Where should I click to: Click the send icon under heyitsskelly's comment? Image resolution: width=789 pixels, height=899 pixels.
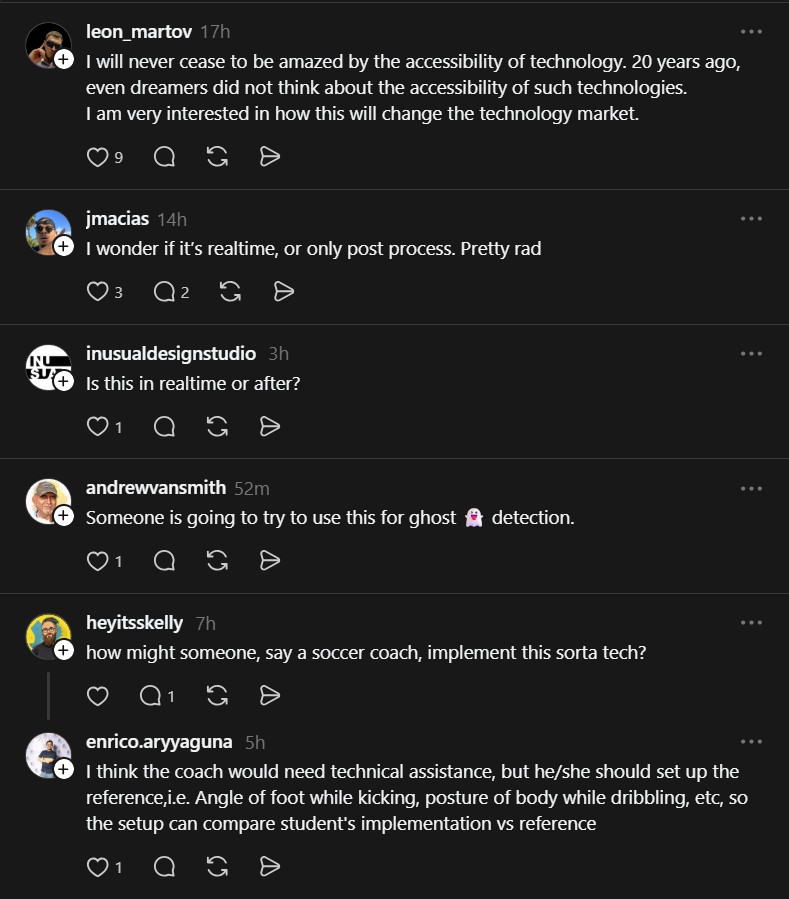click(x=272, y=696)
